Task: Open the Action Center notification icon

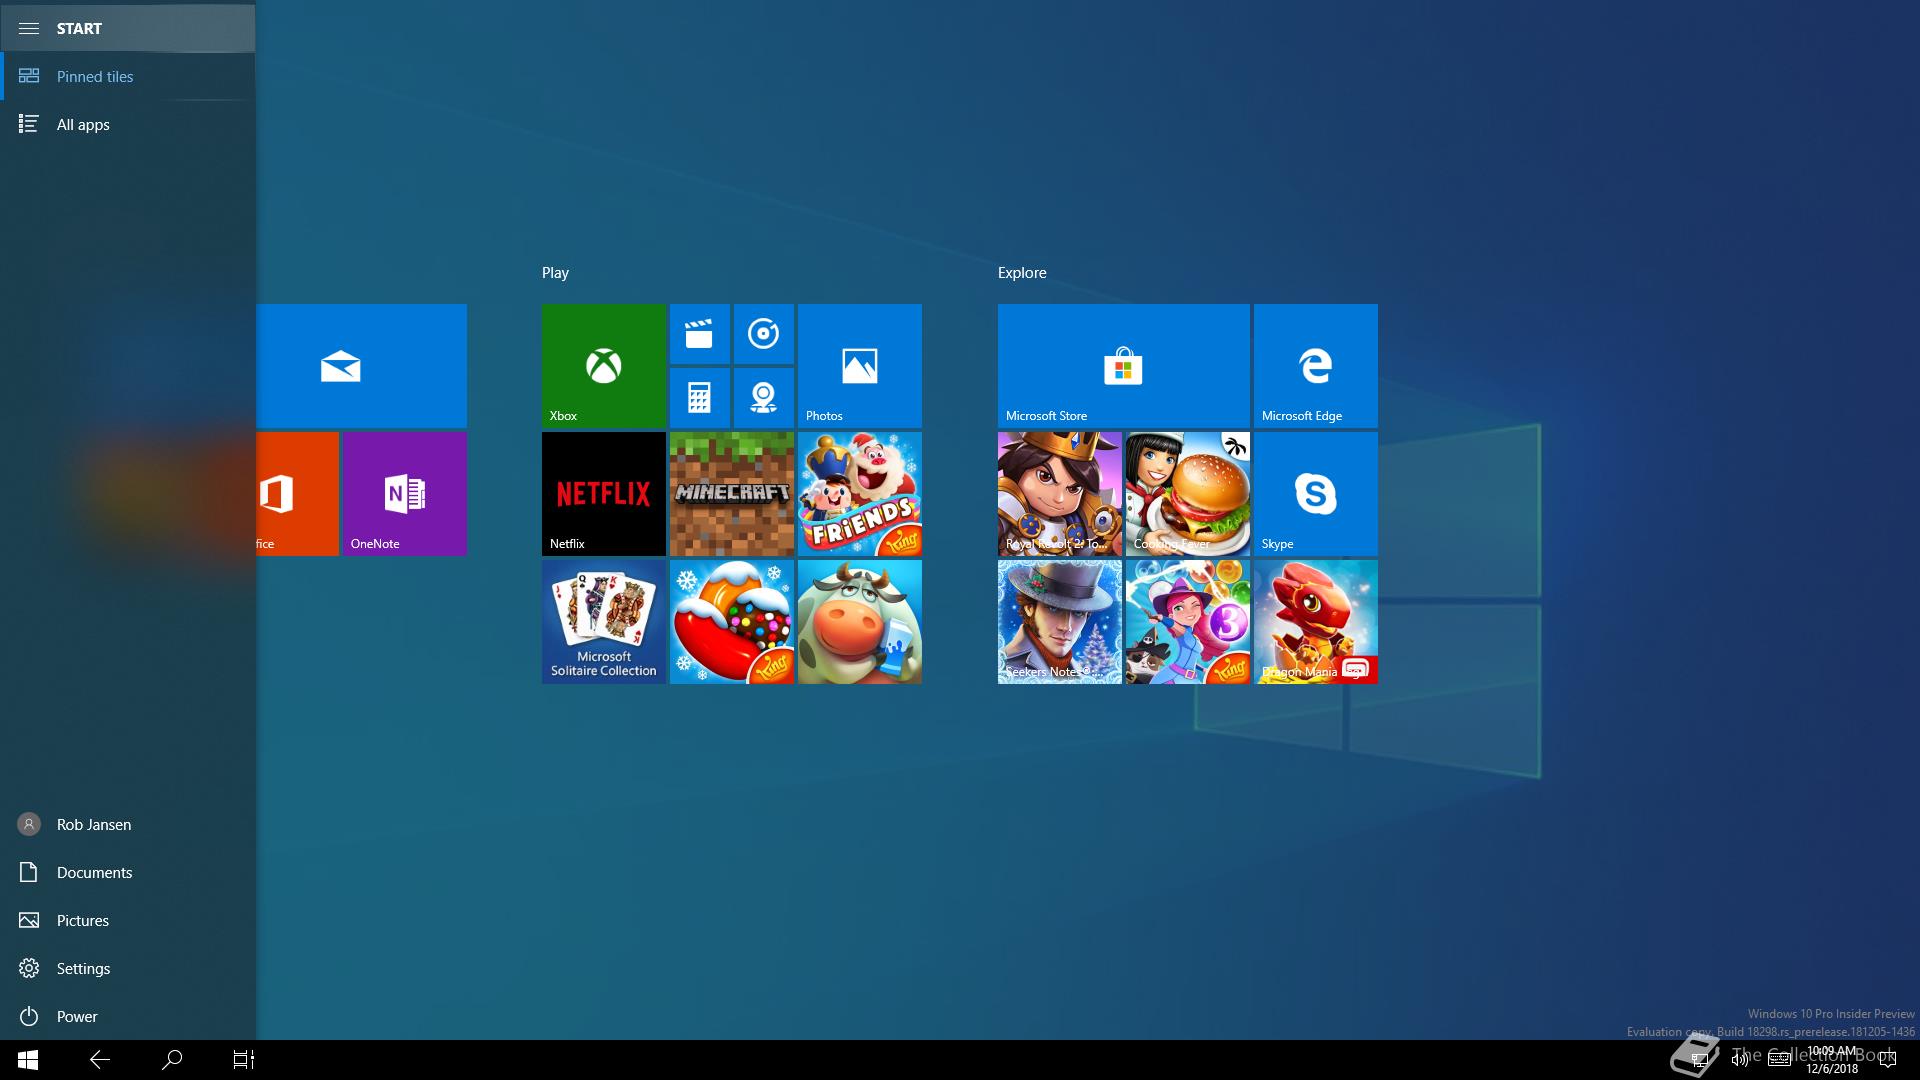Action: (1888, 1060)
